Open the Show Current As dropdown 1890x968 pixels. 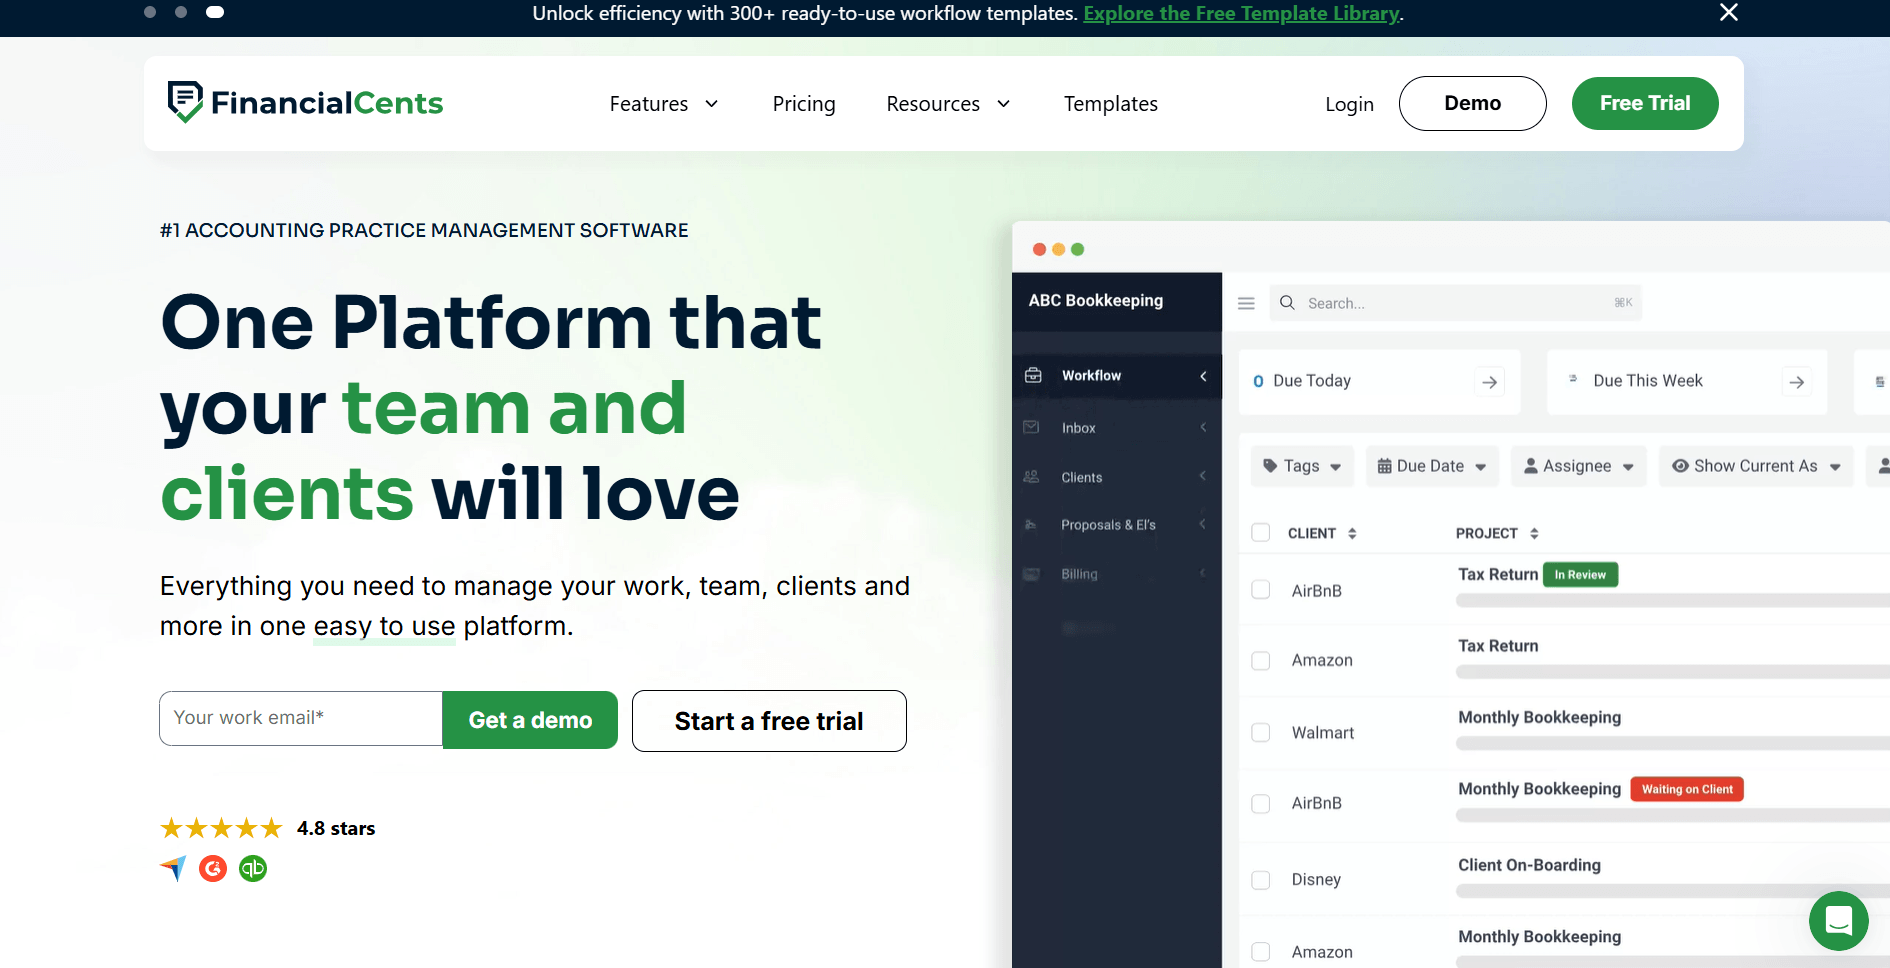(x=1756, y=466)
